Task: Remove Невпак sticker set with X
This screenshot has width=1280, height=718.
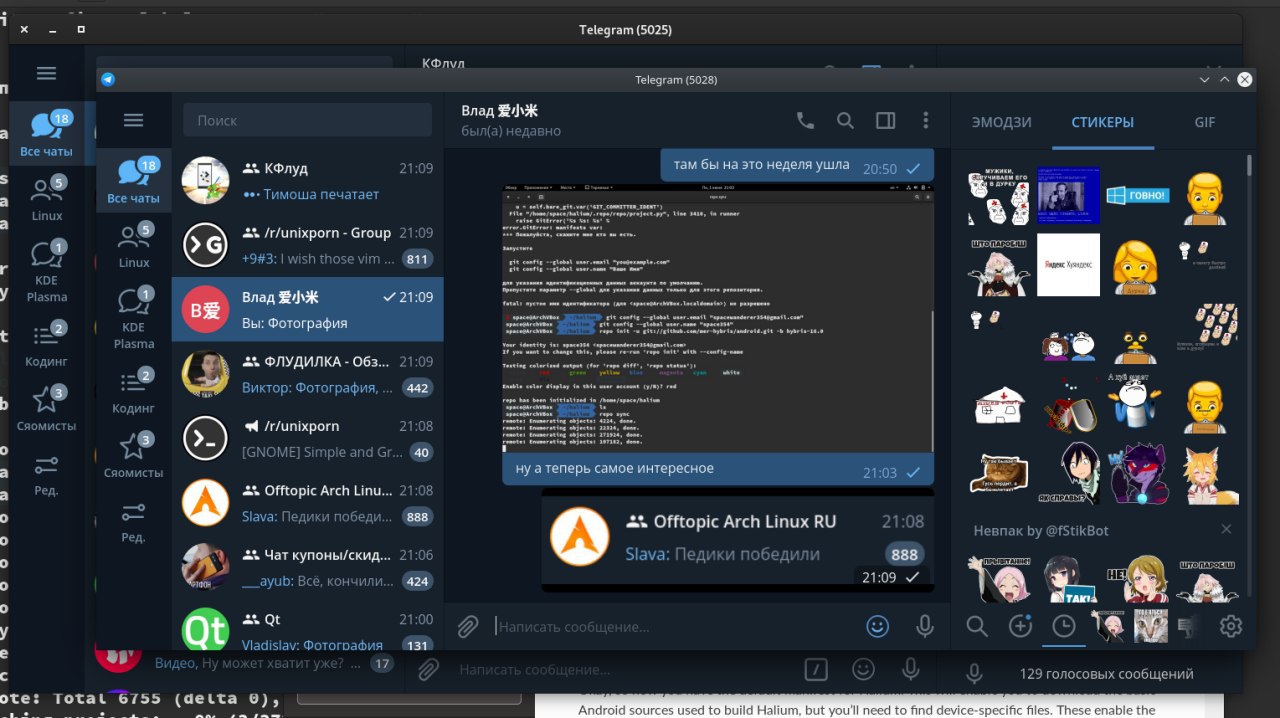Action: pyautogui.click(x=1227, y=529)
